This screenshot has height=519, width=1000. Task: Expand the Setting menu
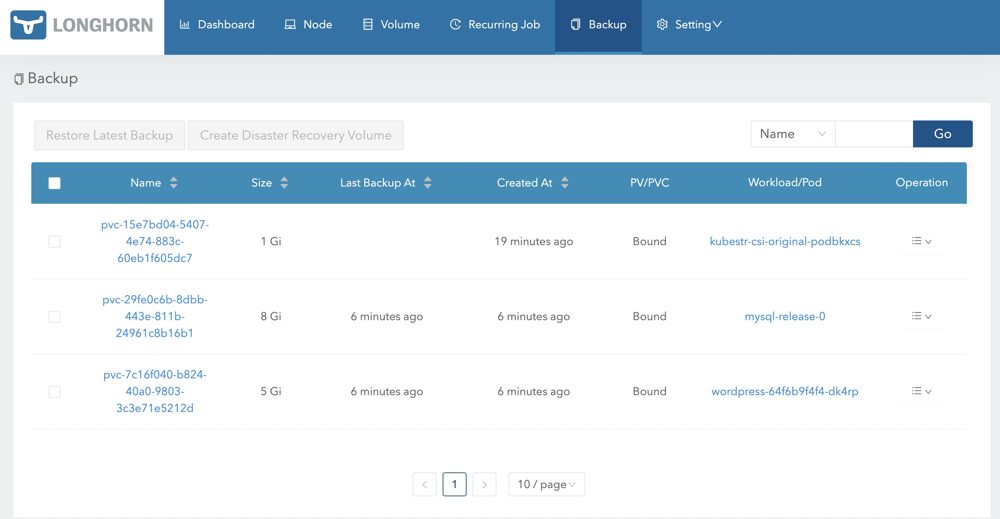(689, 25)
